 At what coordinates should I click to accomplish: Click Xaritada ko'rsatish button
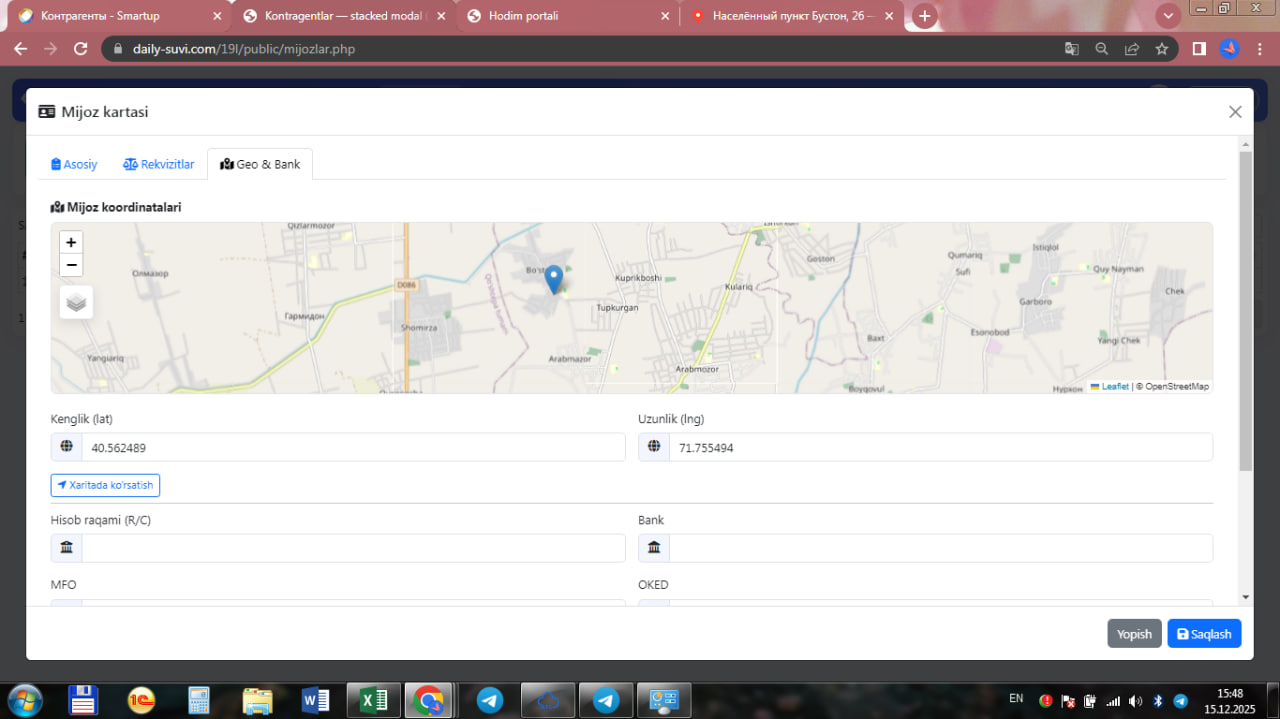105,485
